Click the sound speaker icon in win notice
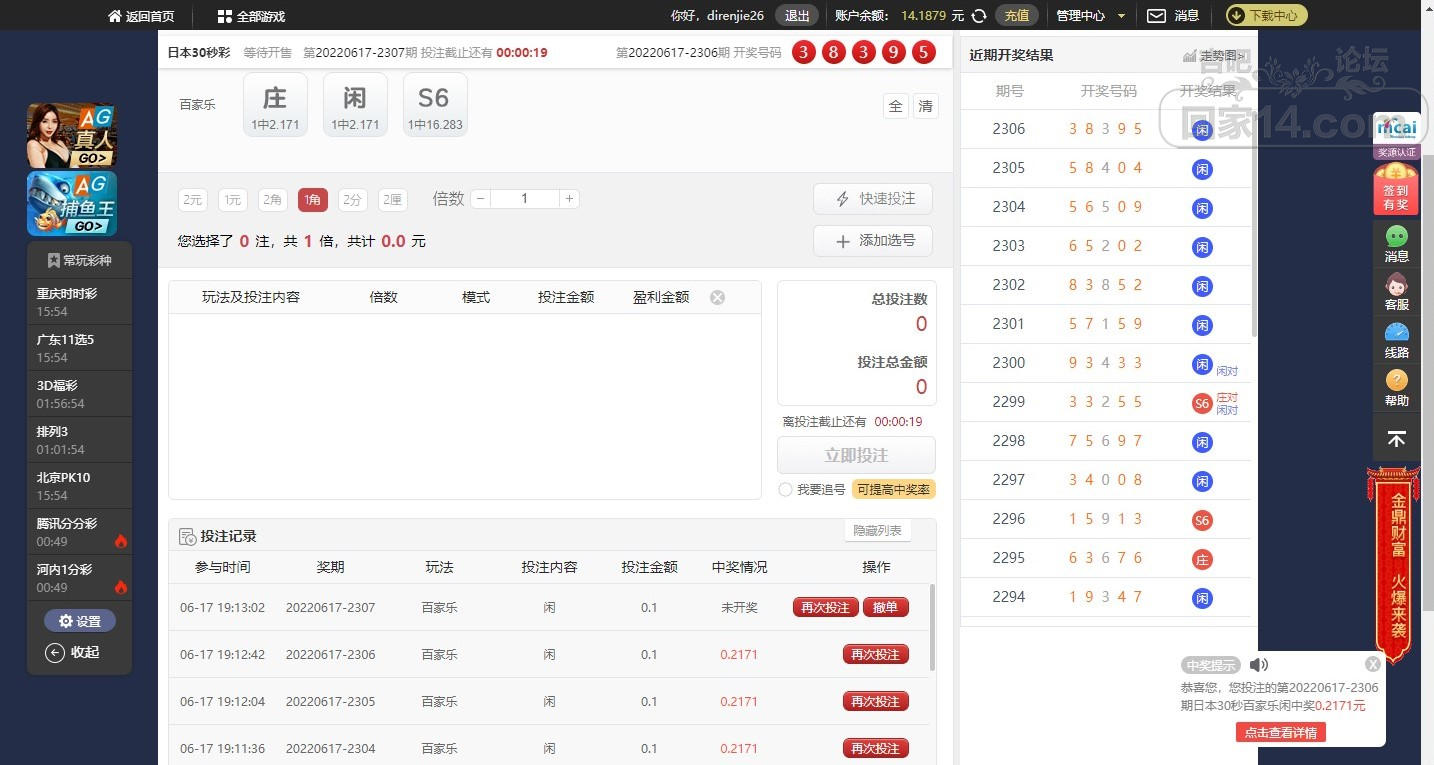 pos(1259,665)
